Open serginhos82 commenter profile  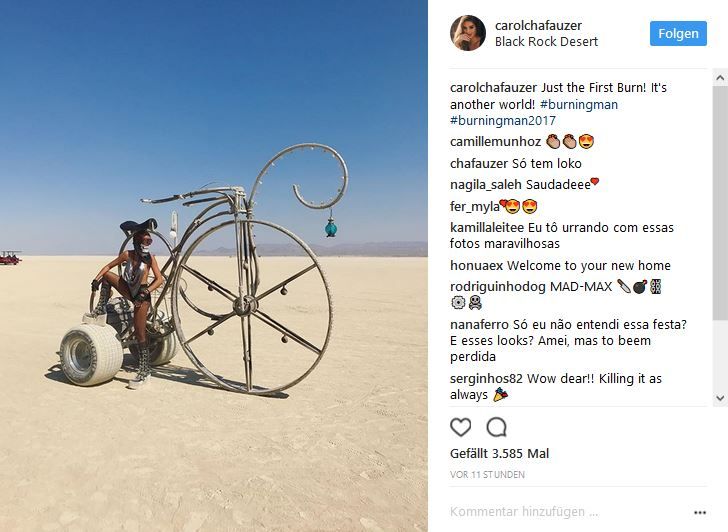click(486, 379)
